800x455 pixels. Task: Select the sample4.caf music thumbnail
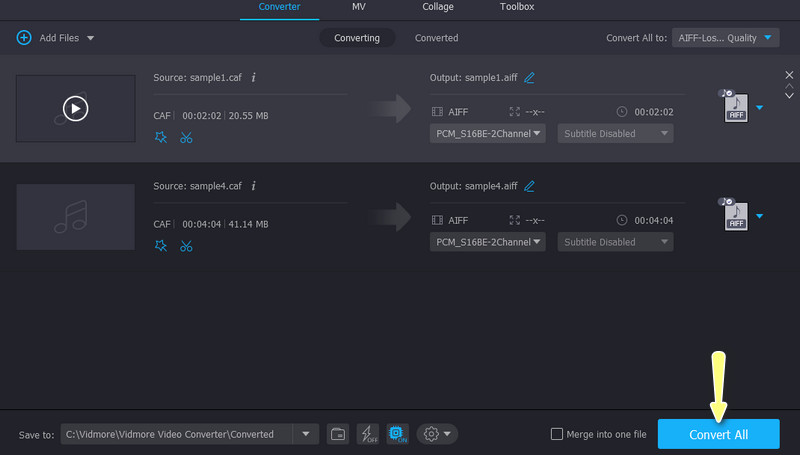point(75,216)
